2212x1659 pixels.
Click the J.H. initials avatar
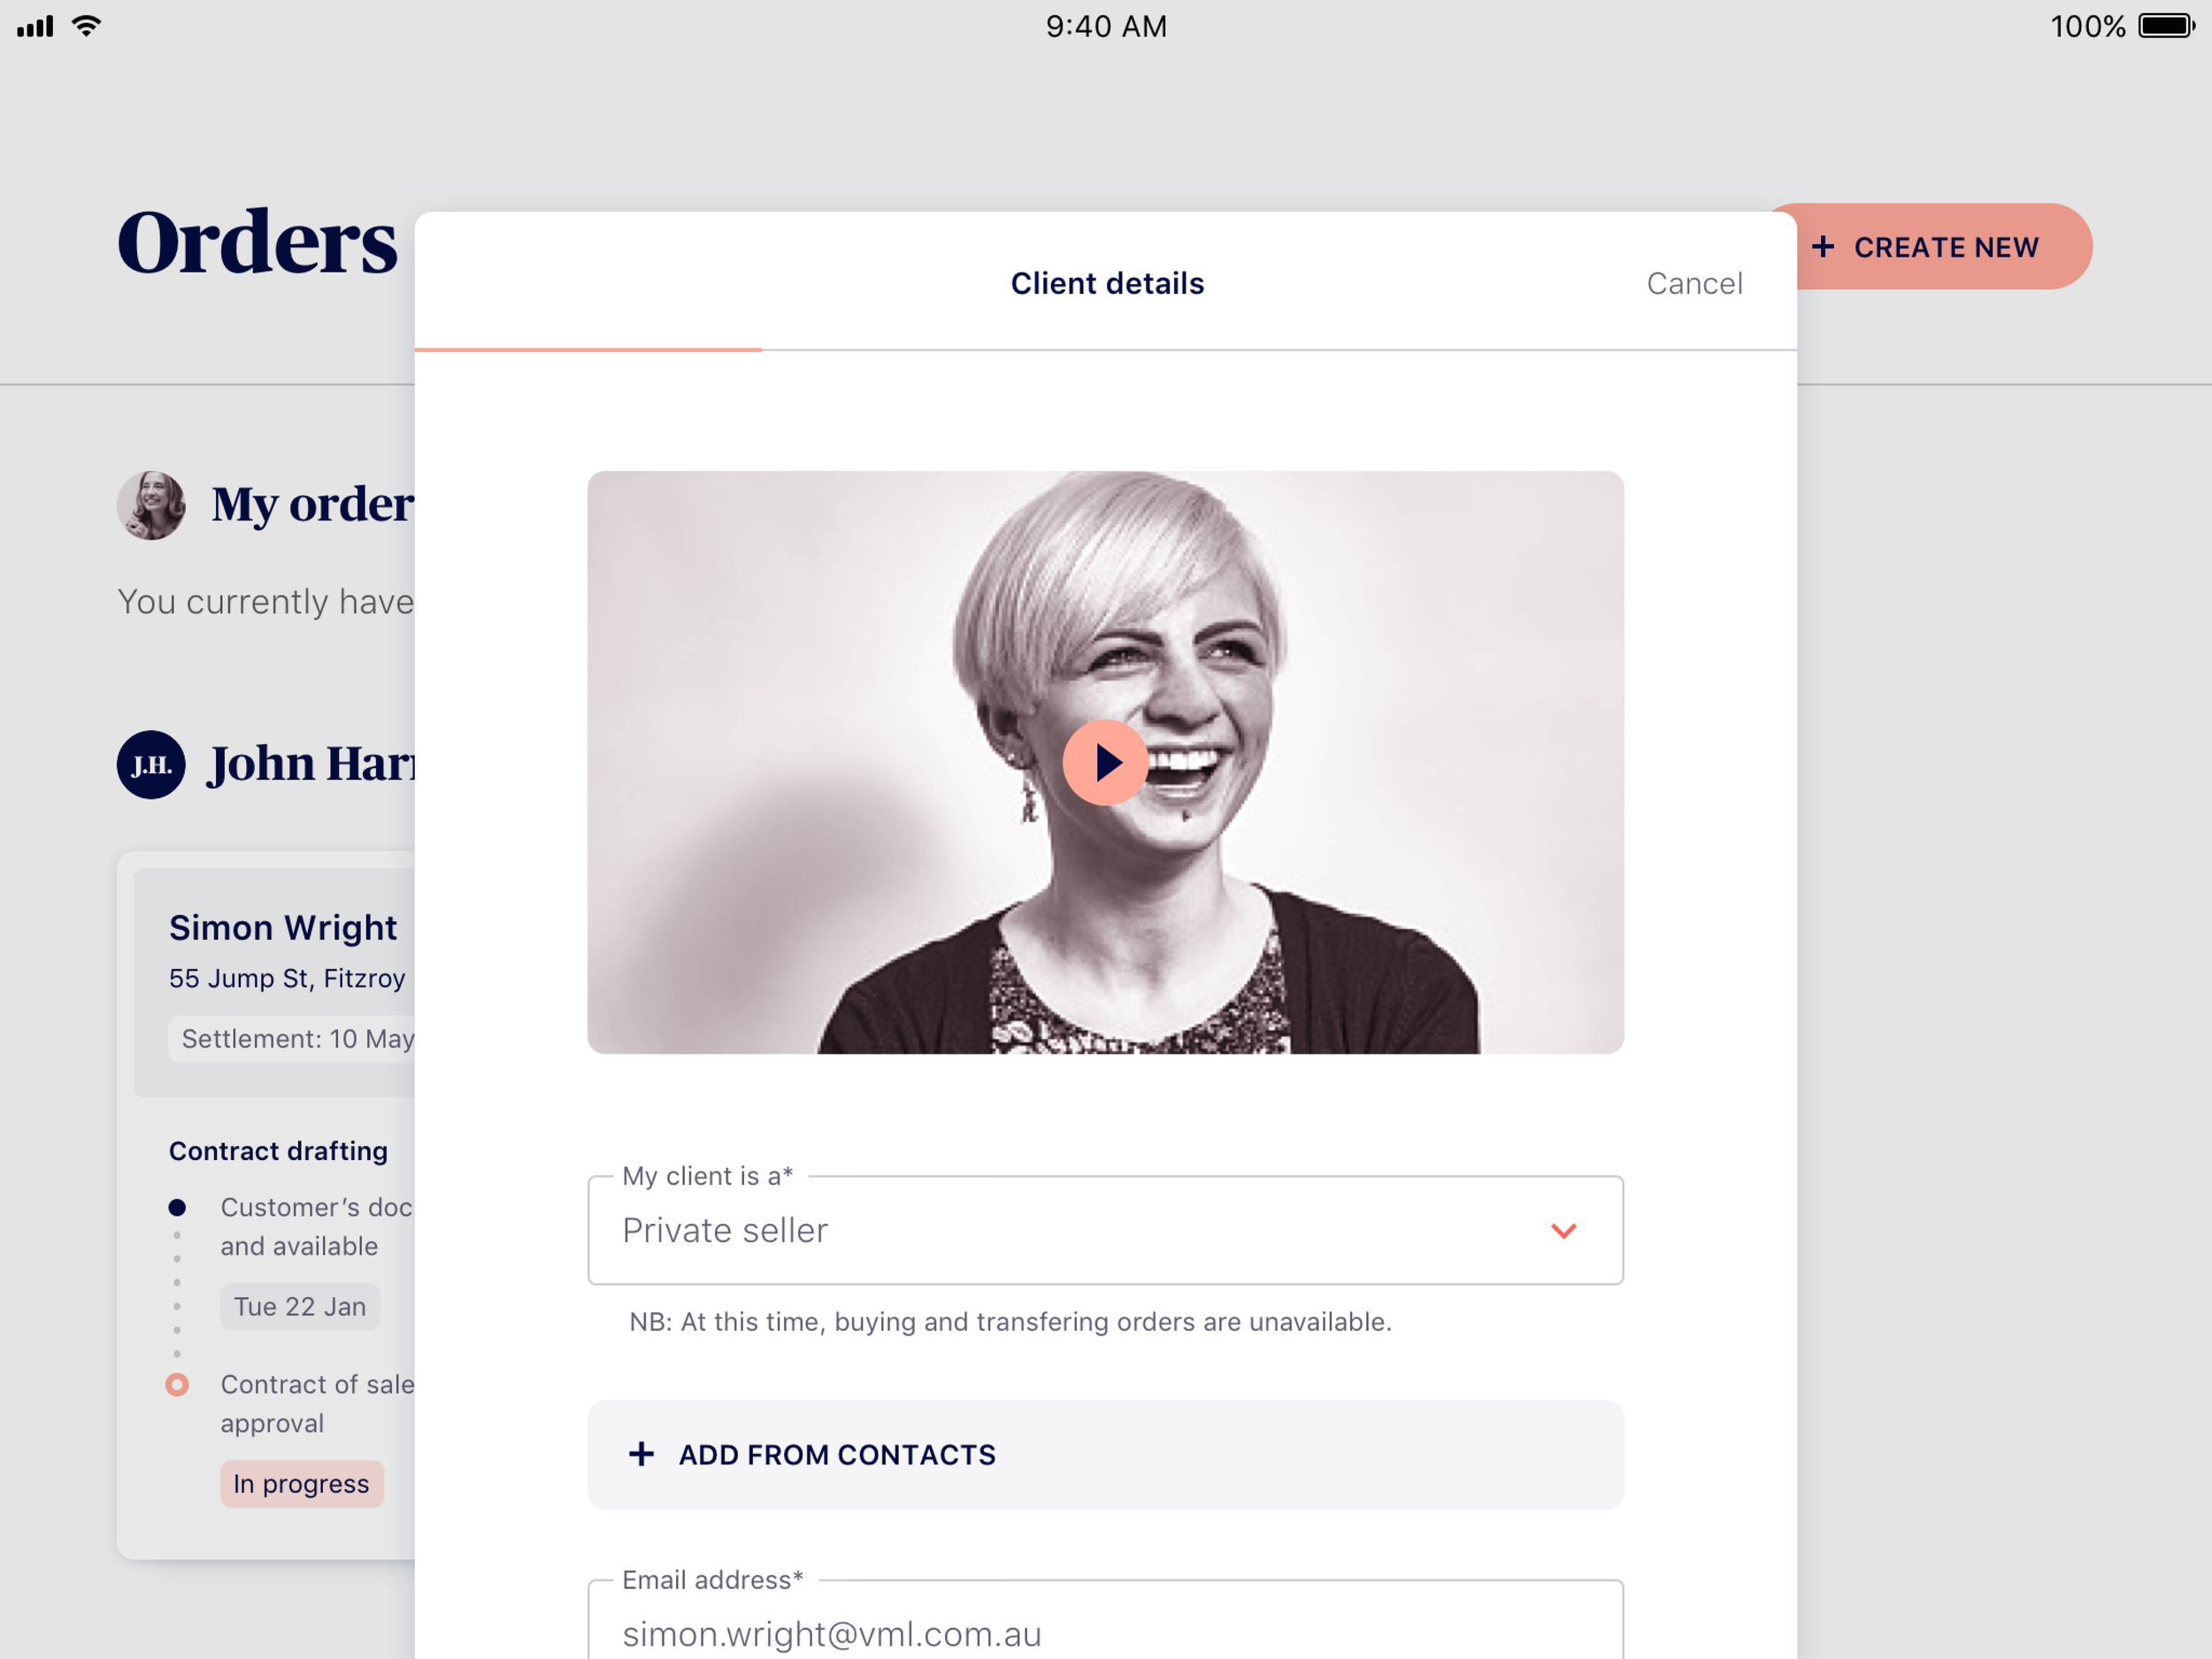[151, 765]
